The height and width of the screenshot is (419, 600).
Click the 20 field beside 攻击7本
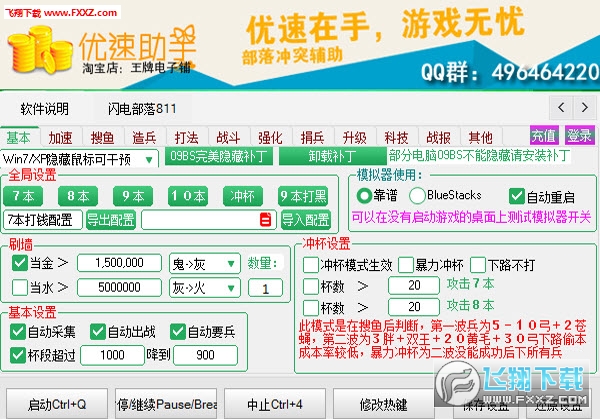click(414, 285)
